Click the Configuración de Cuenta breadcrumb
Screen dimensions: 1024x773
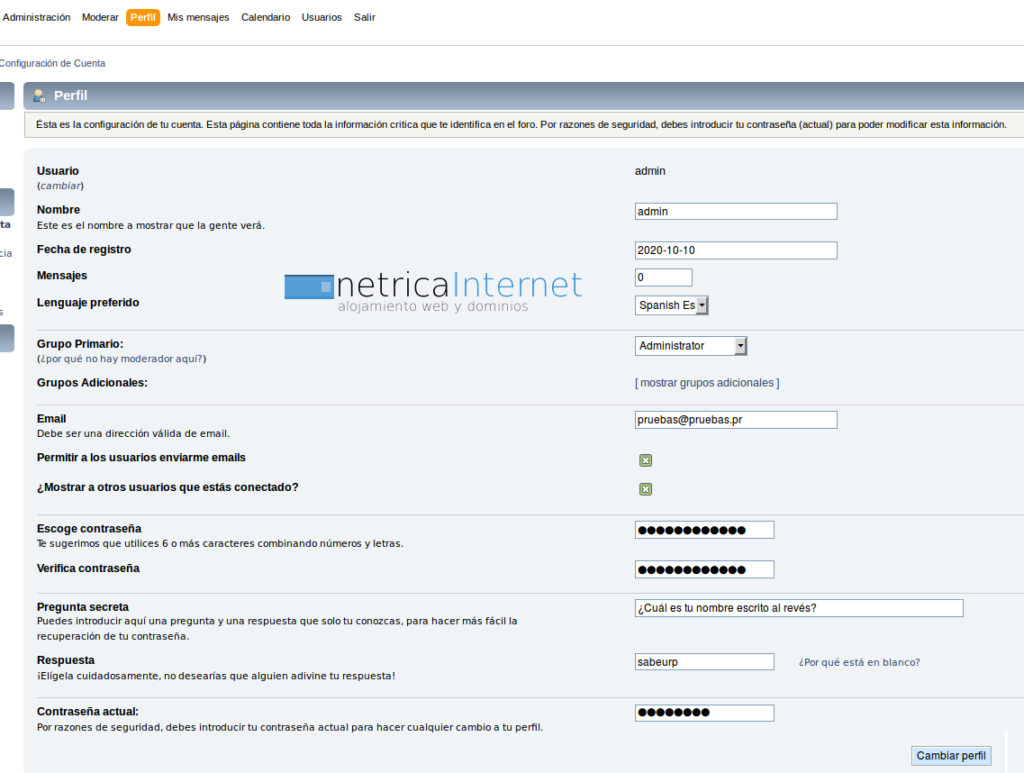pos(52,63)
